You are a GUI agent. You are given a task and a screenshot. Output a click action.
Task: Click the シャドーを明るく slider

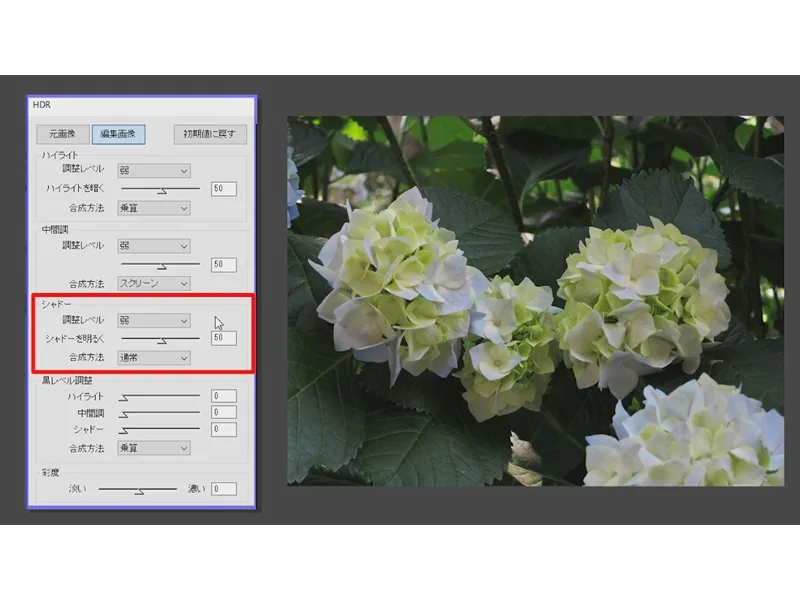pyautogui.click(x=160, y=339)
